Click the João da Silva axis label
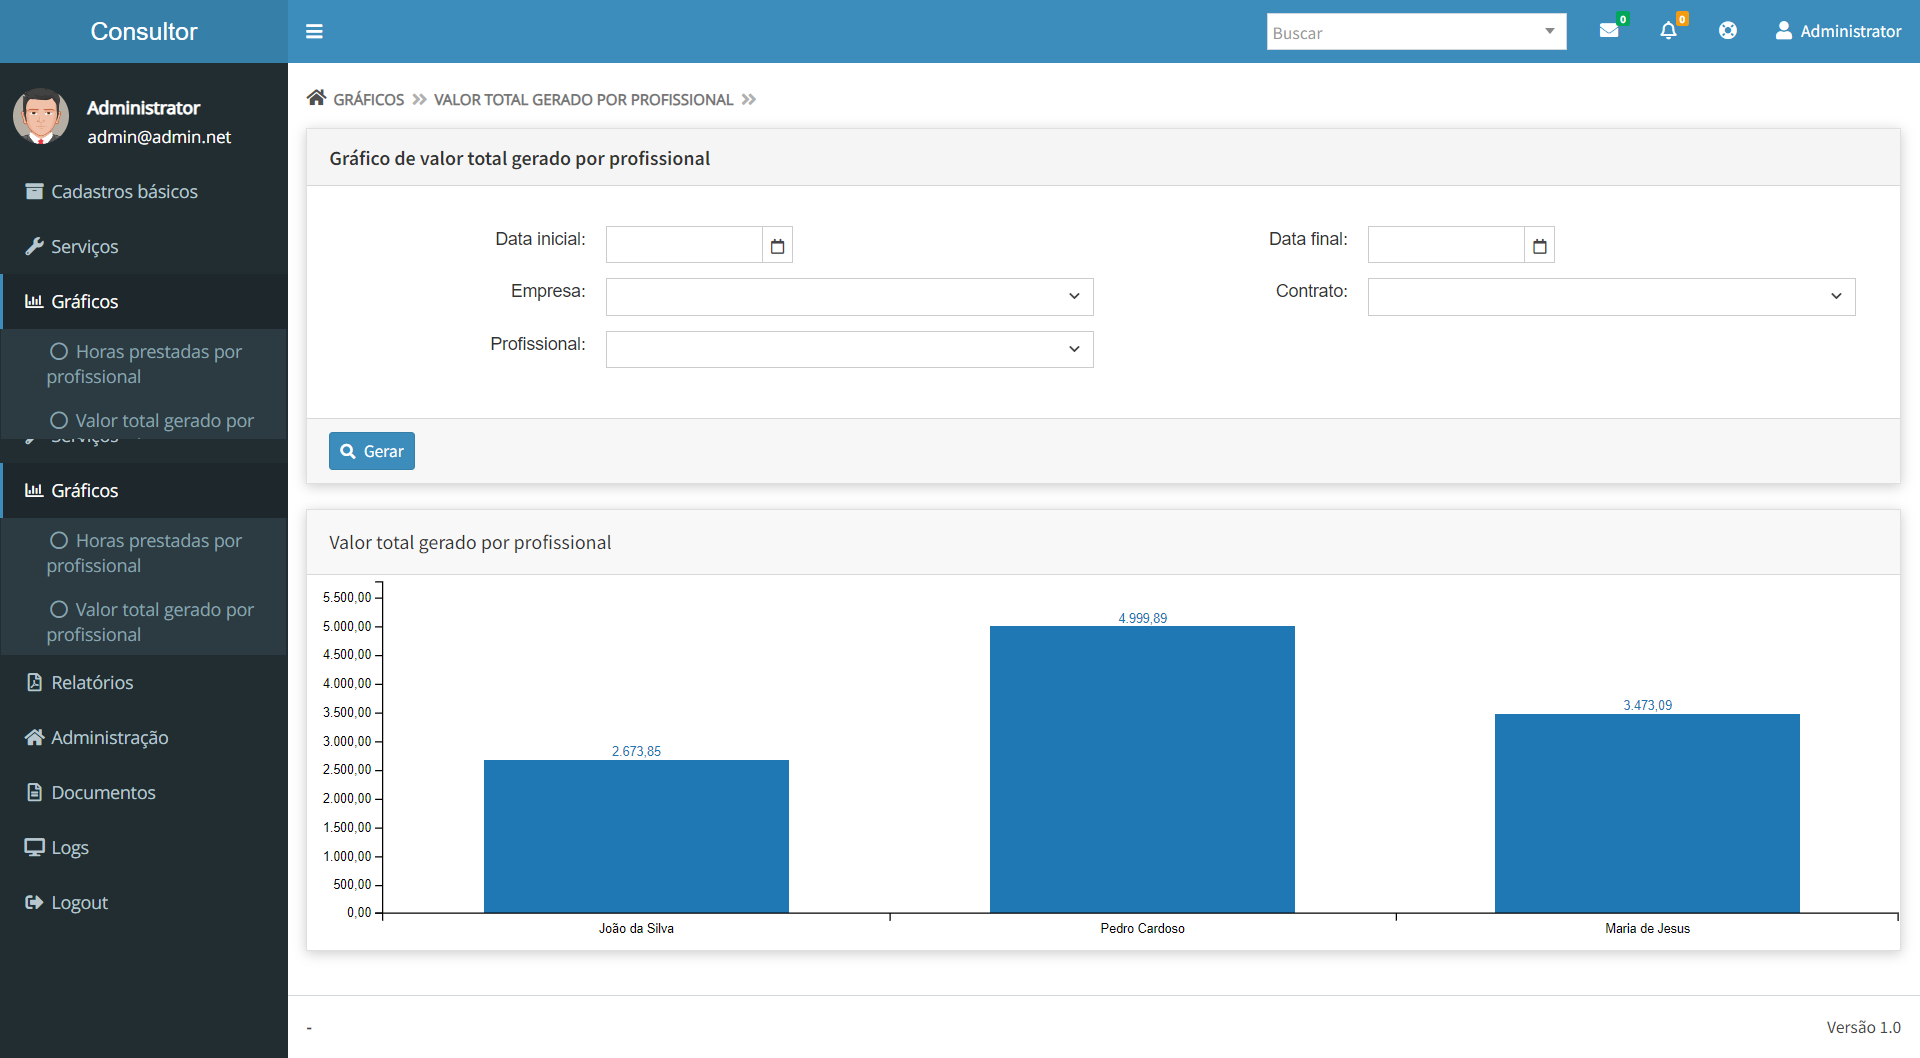Screen dimensions: 1920x1058 (x=636, y=928)
